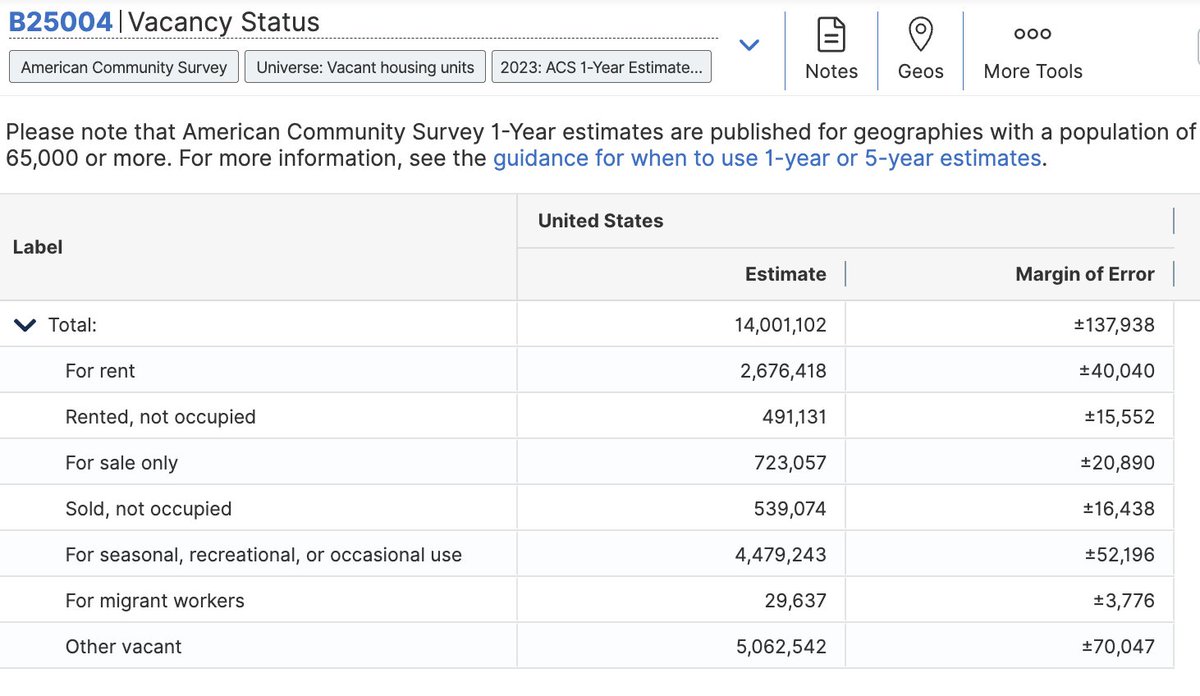Select the For rent row label

(x=100, y=371)
